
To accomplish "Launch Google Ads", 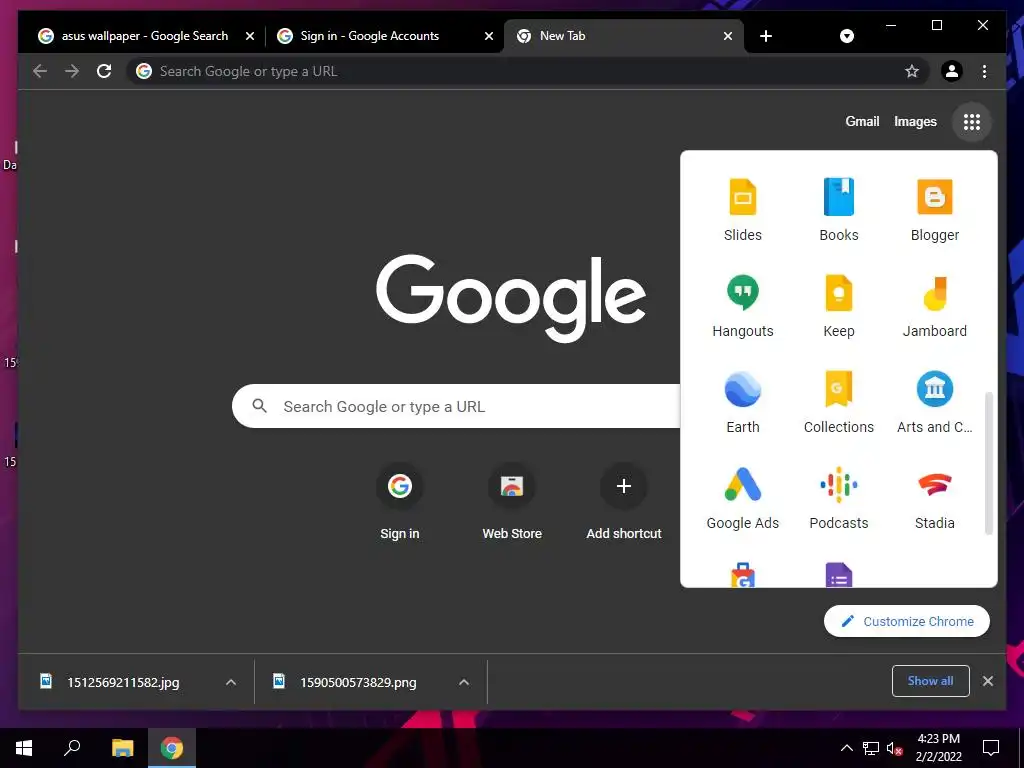I will (x=743, y=498).
